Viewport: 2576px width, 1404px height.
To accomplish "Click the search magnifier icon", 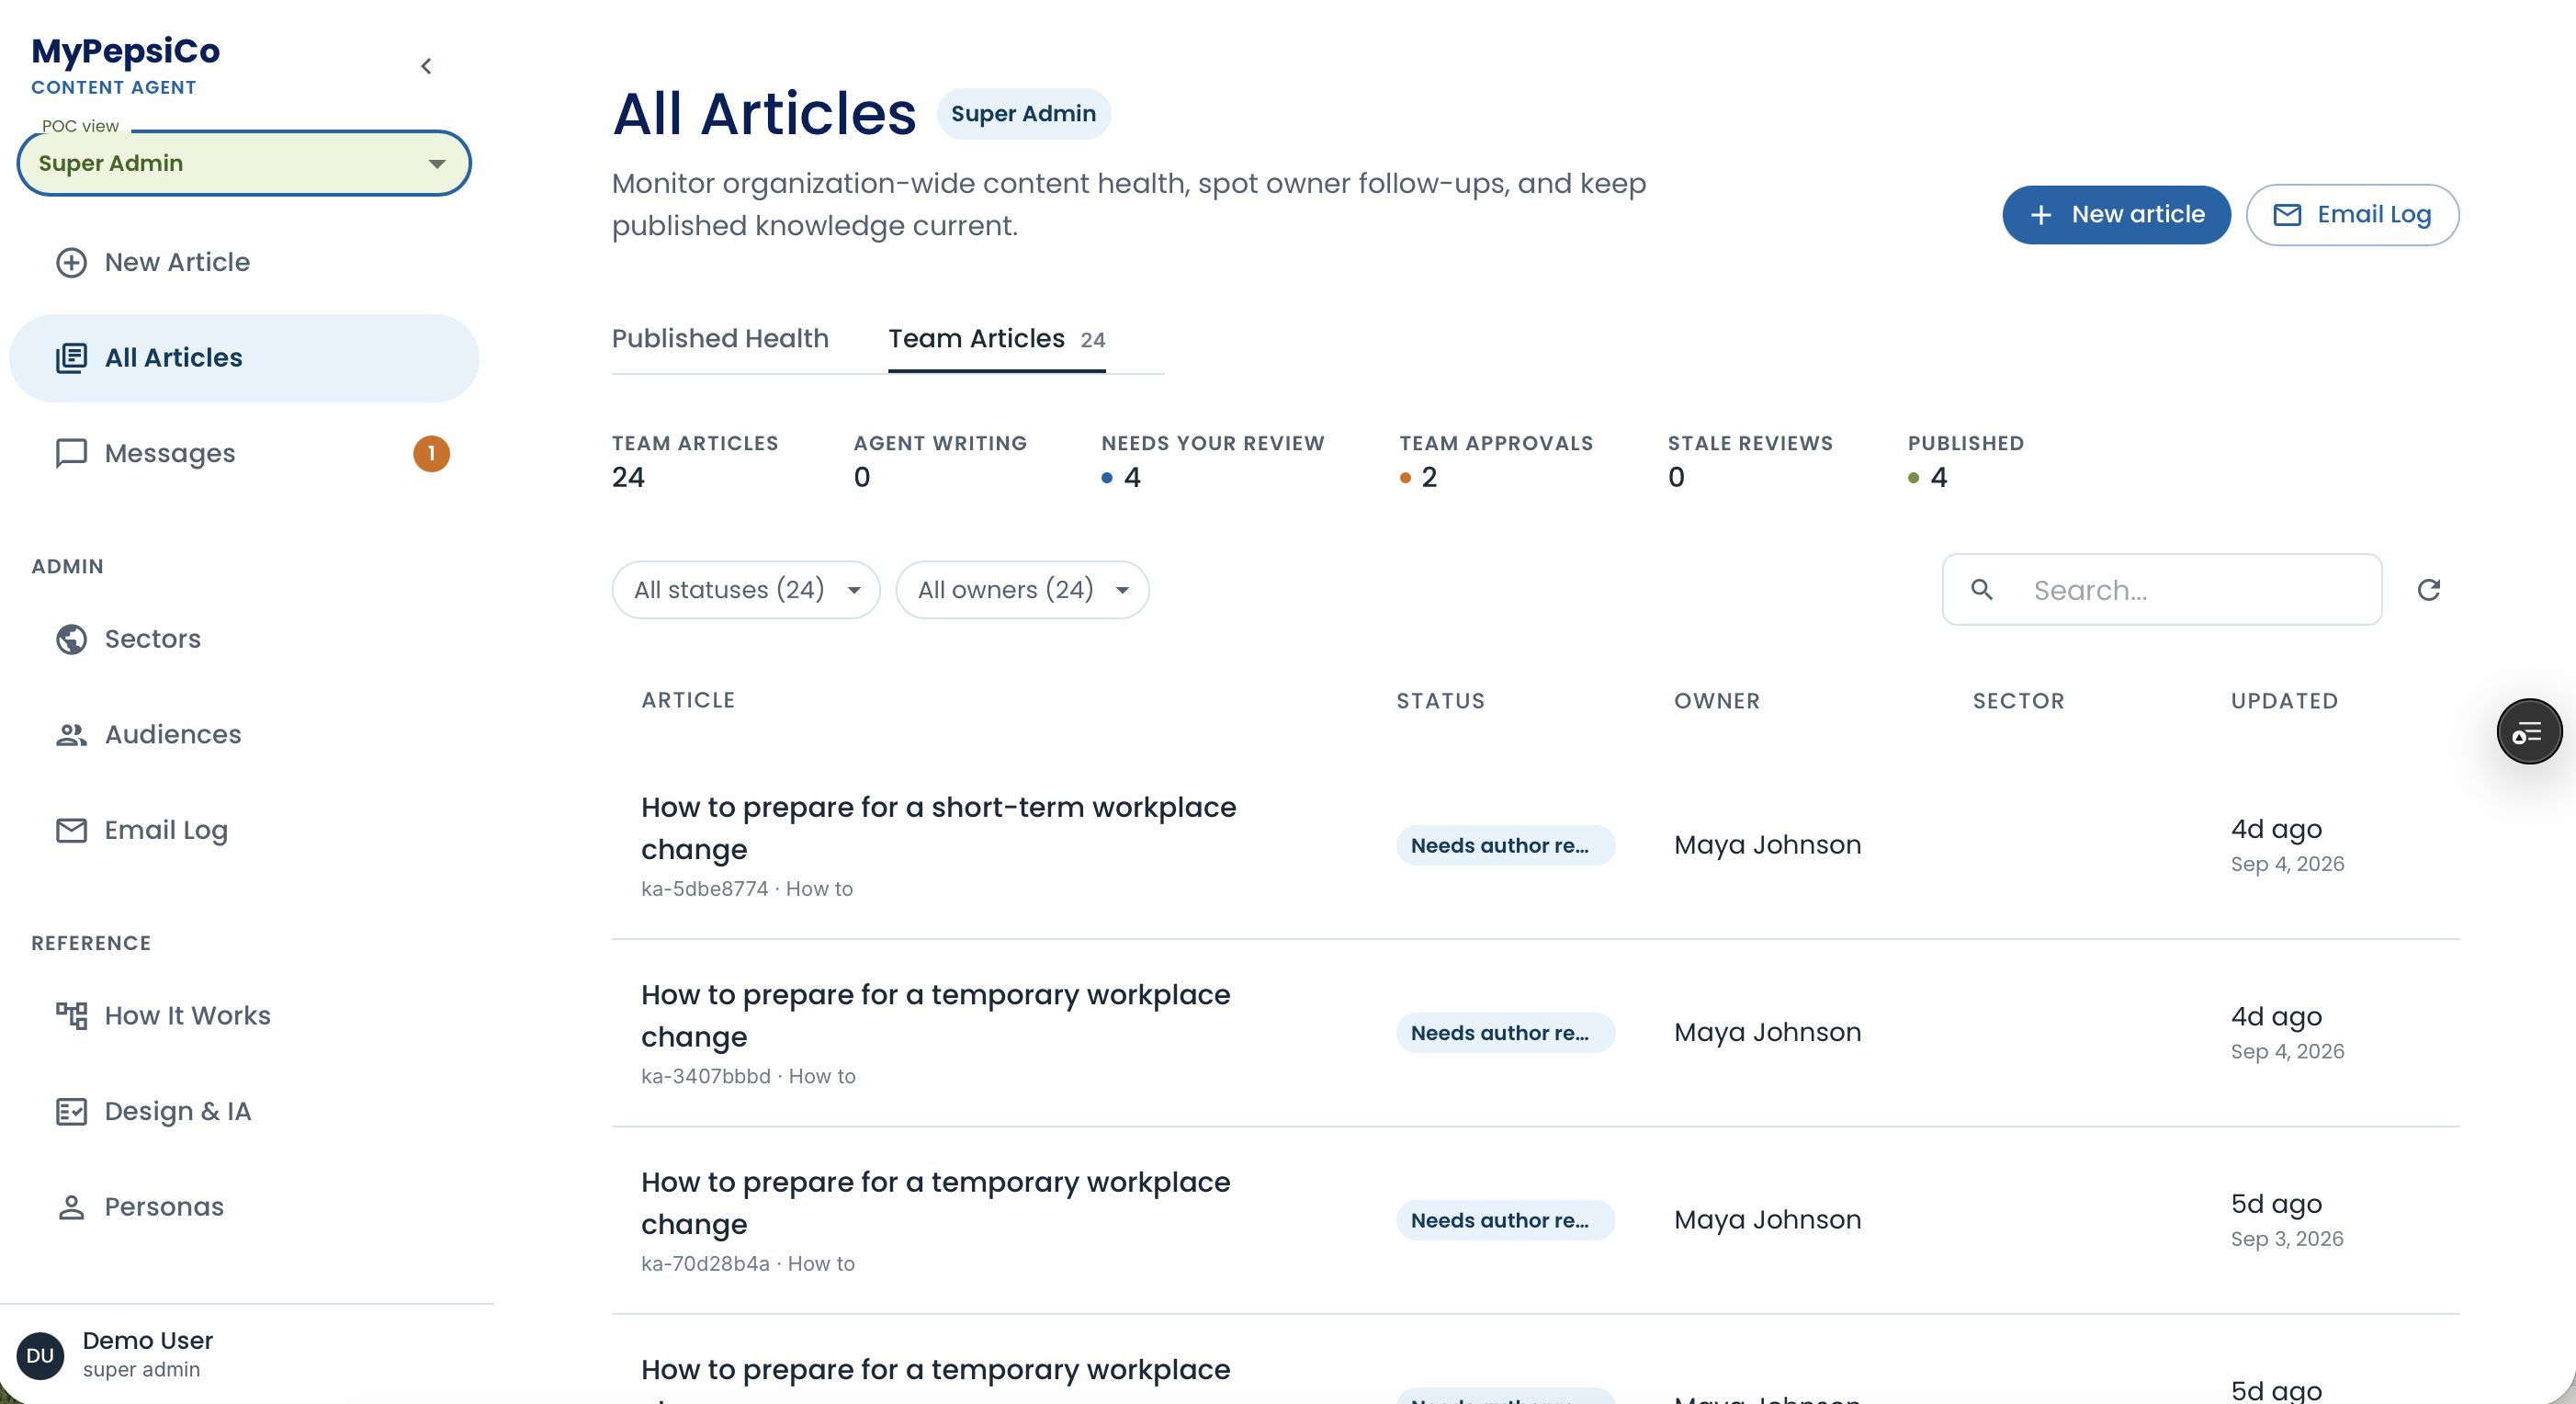I will 1981,590.
